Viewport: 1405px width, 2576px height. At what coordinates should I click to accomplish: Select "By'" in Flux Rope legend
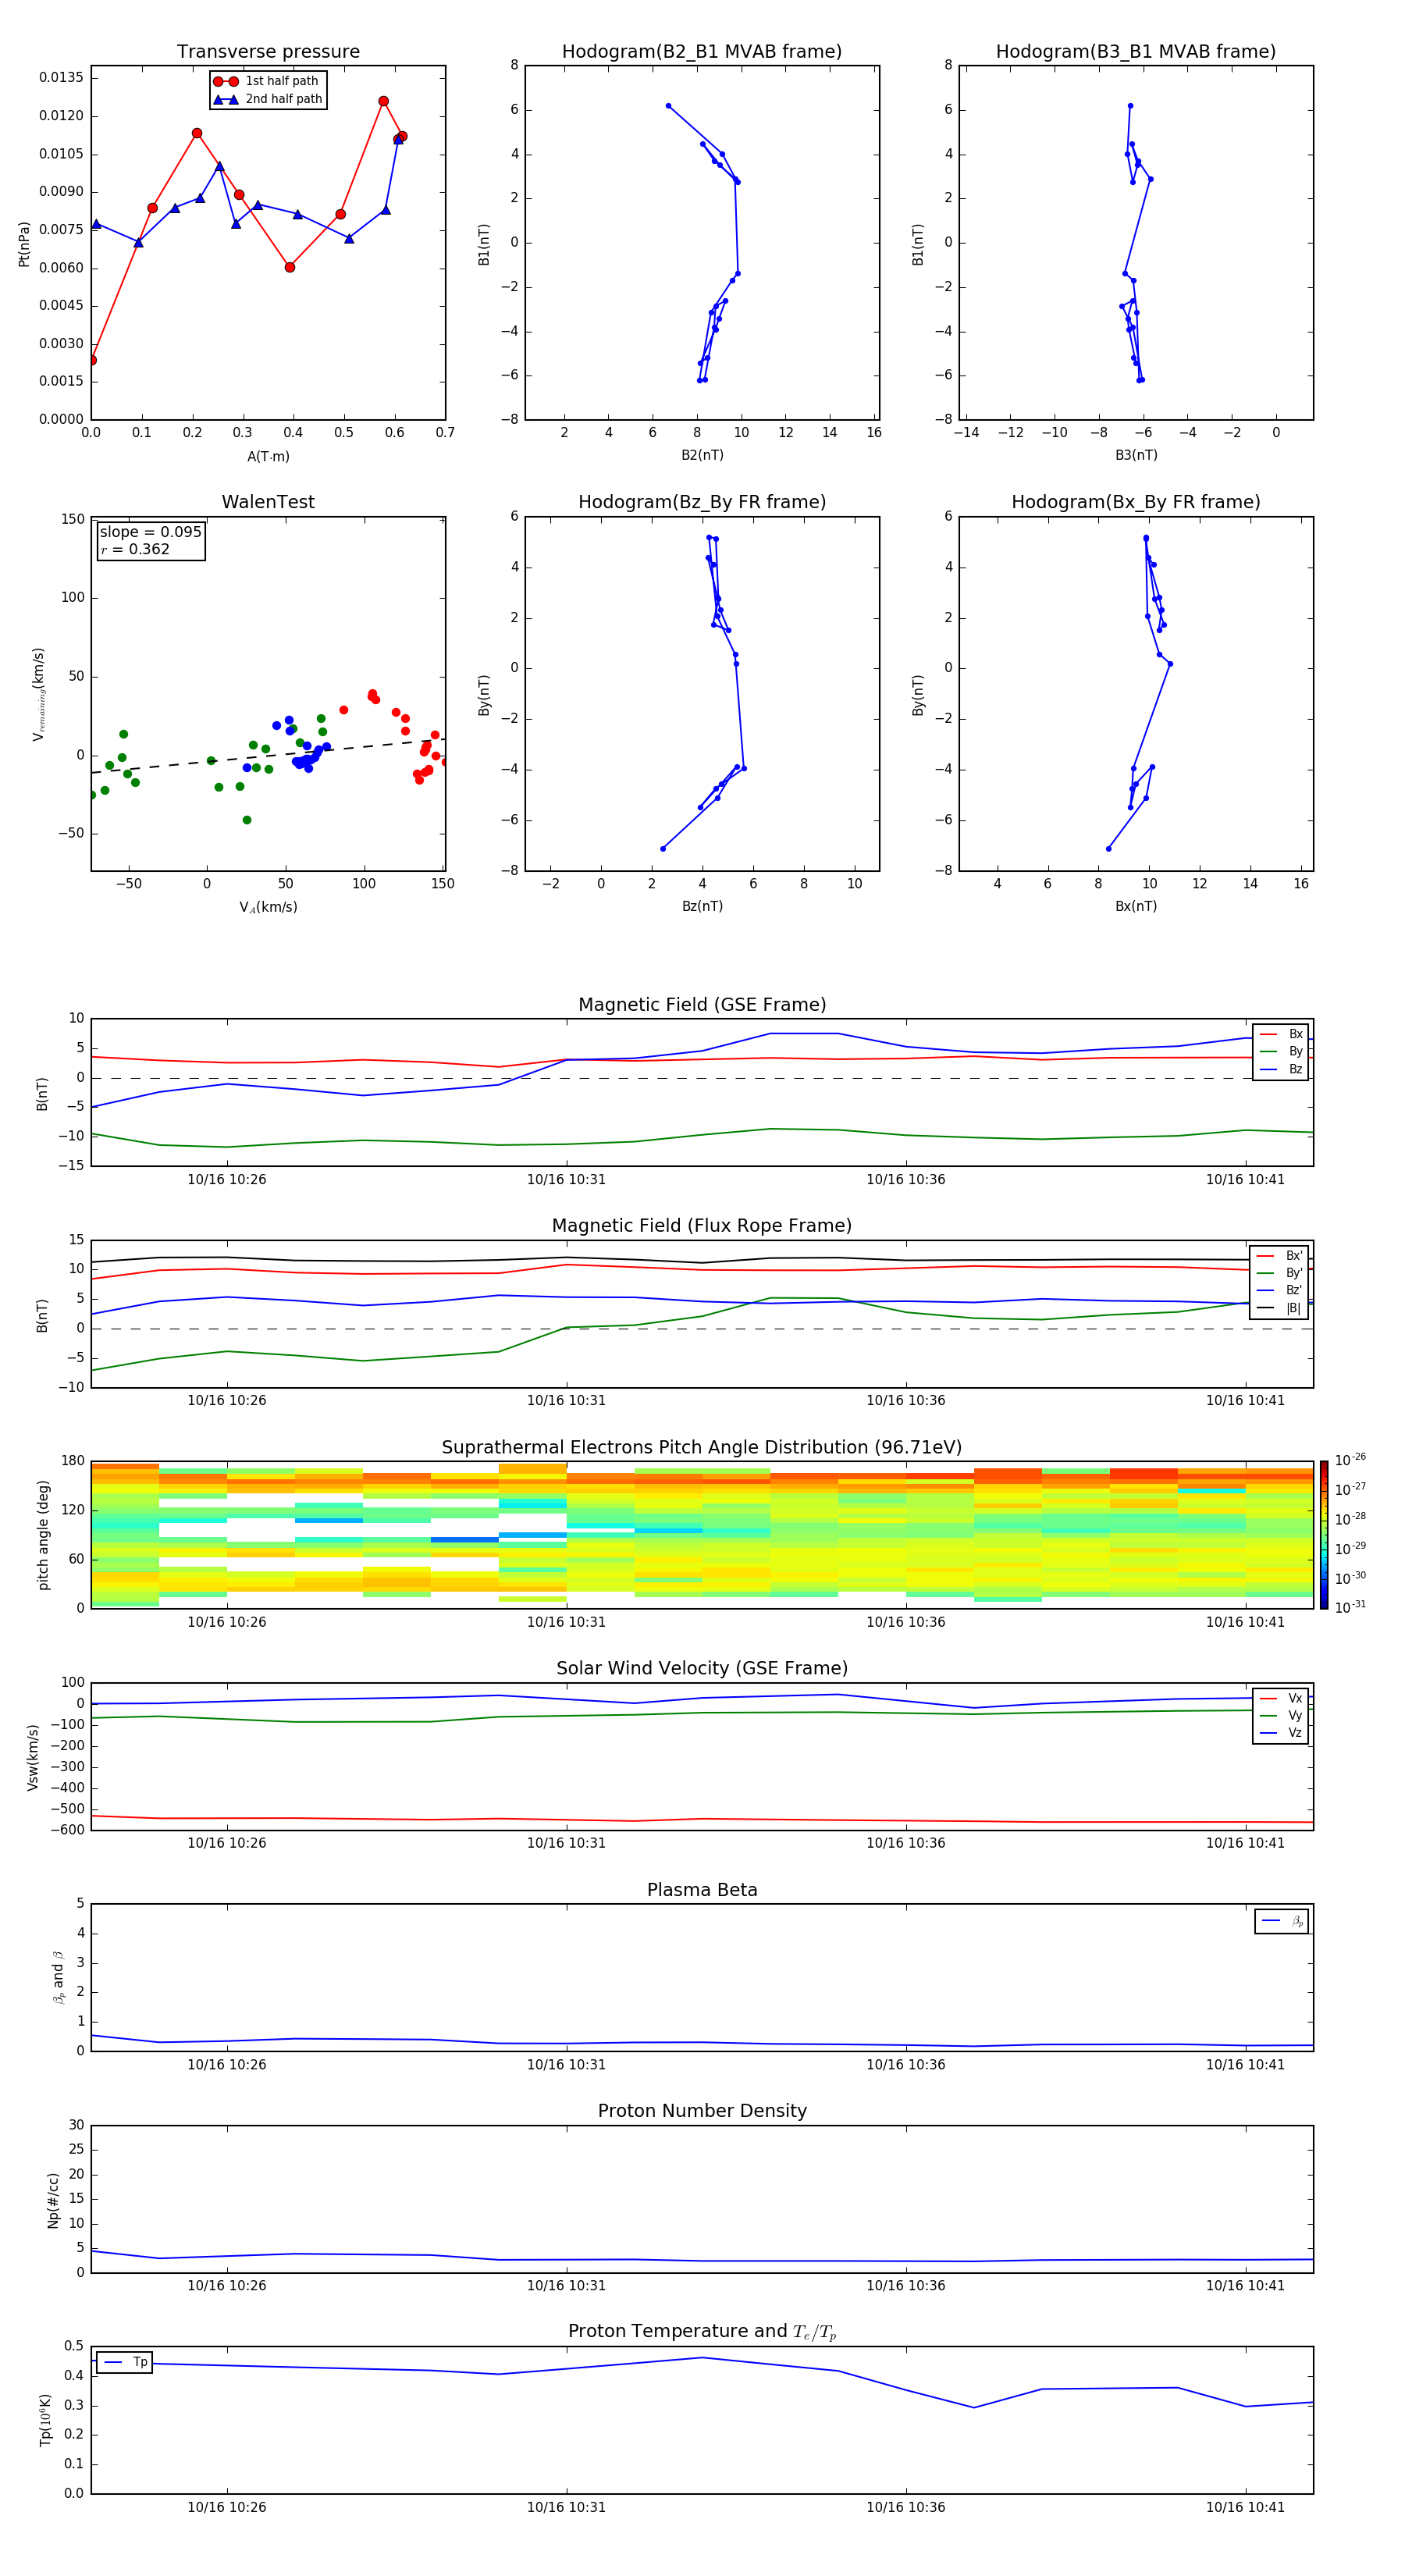[1280, 1273]
